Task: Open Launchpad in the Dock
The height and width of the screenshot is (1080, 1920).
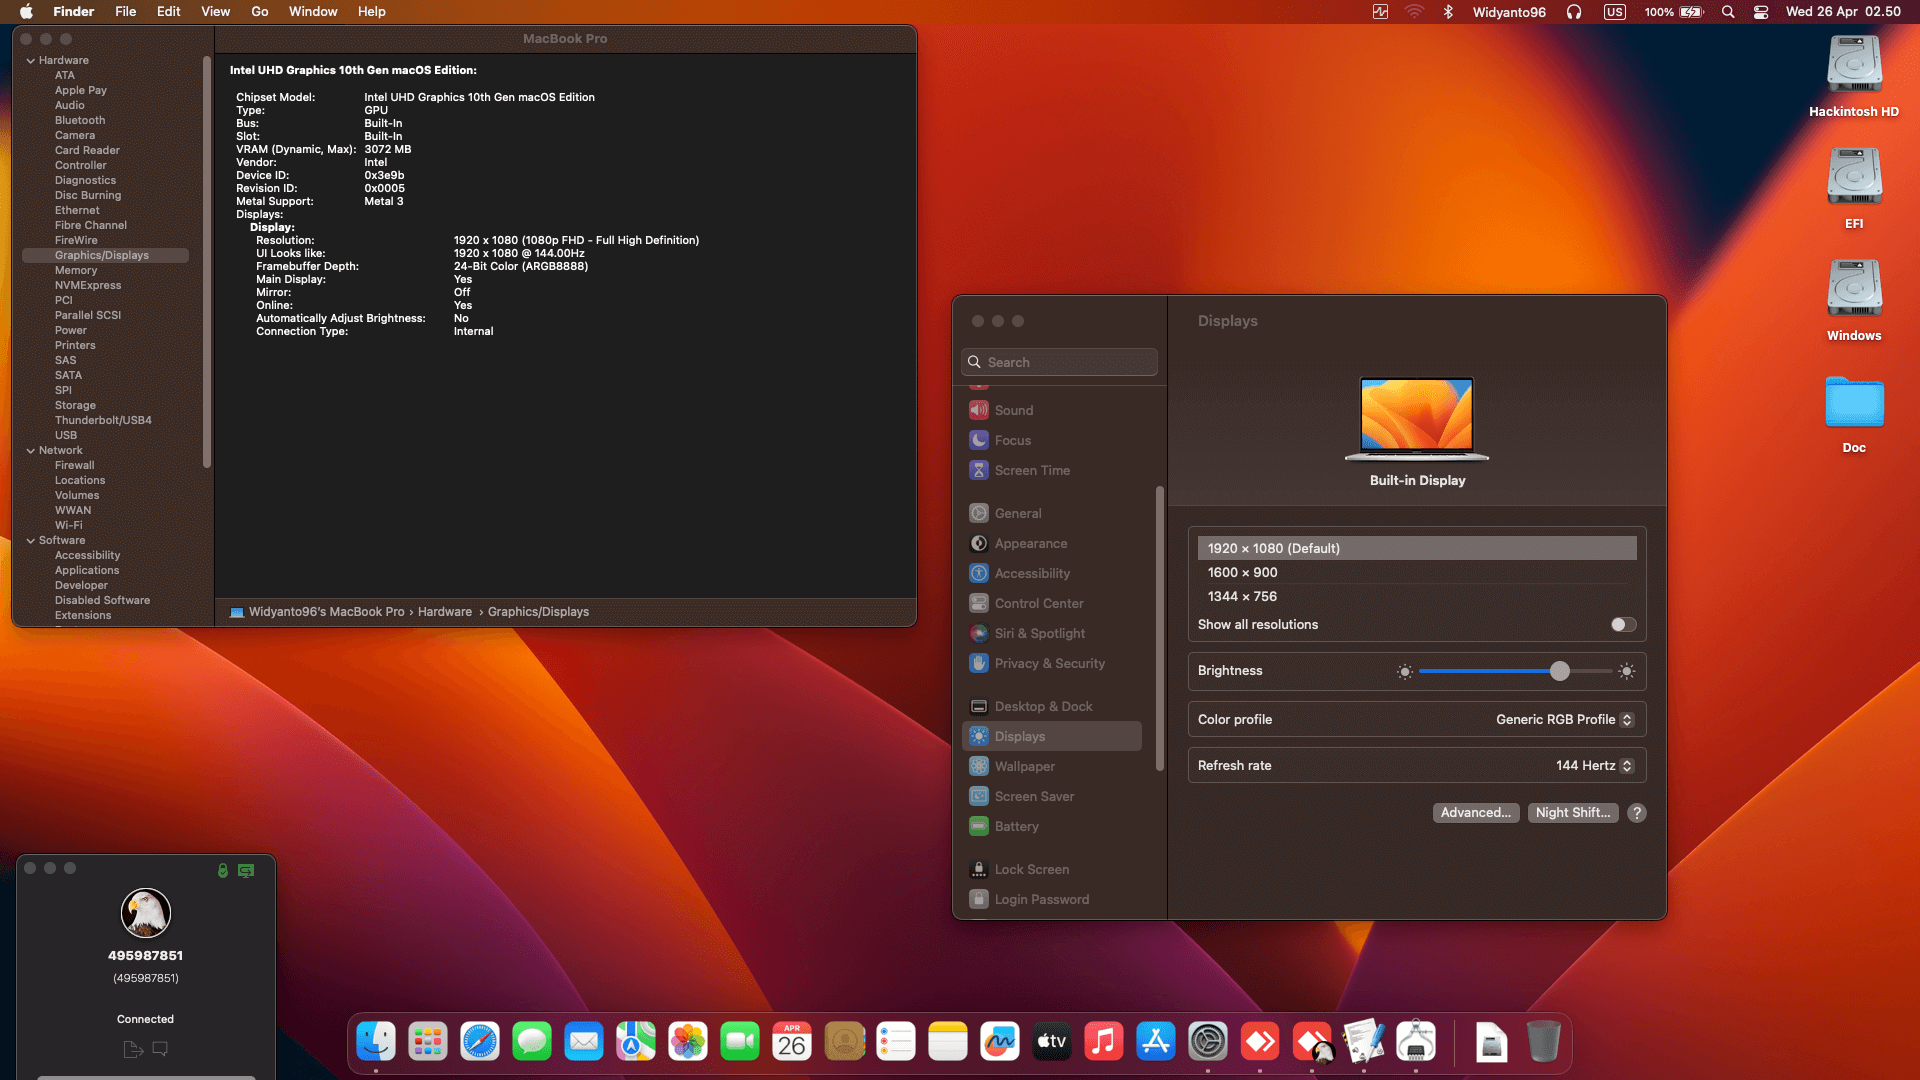Action: 428,1042
